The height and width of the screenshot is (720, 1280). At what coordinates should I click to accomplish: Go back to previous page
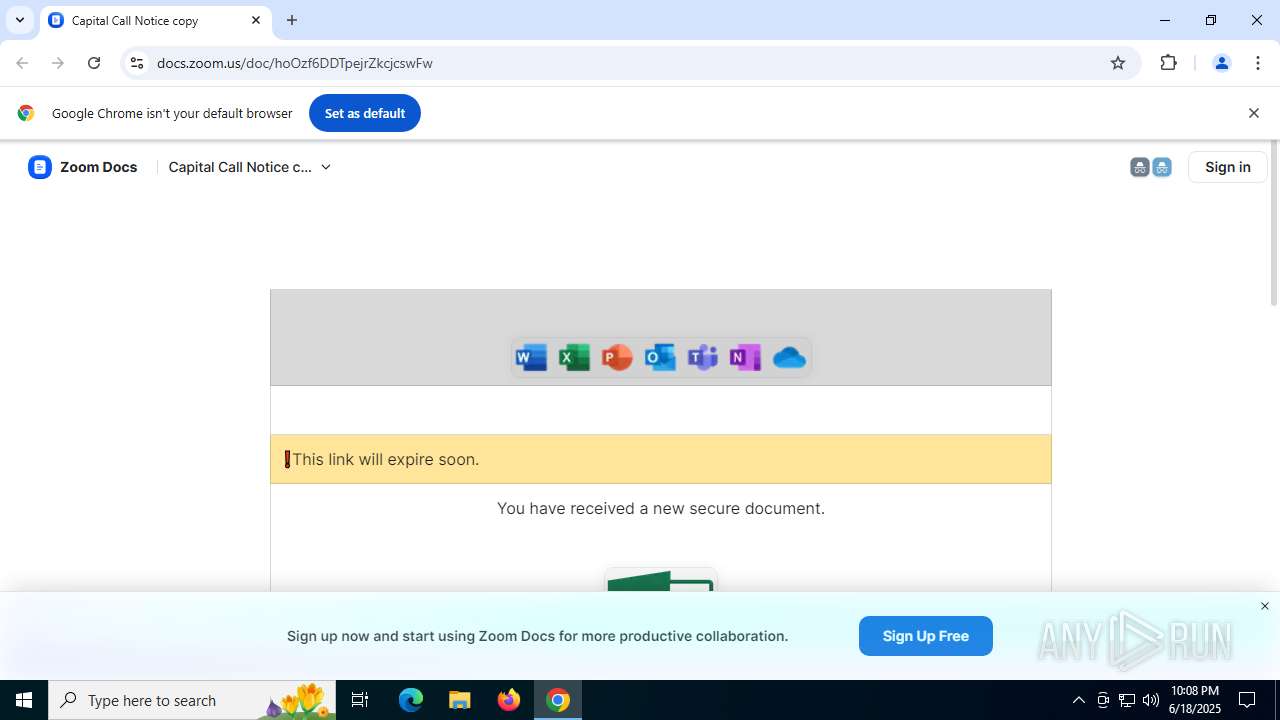[x=22, y=63]
